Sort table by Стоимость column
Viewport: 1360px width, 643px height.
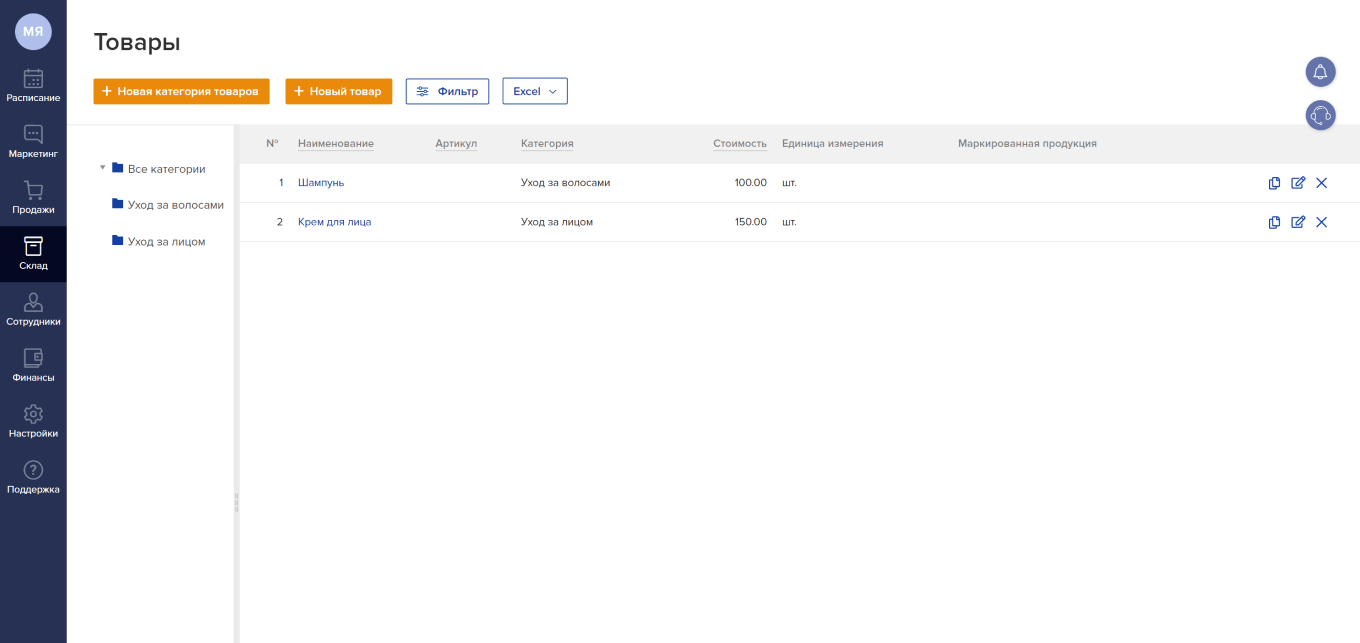click(x=739, y=144)
